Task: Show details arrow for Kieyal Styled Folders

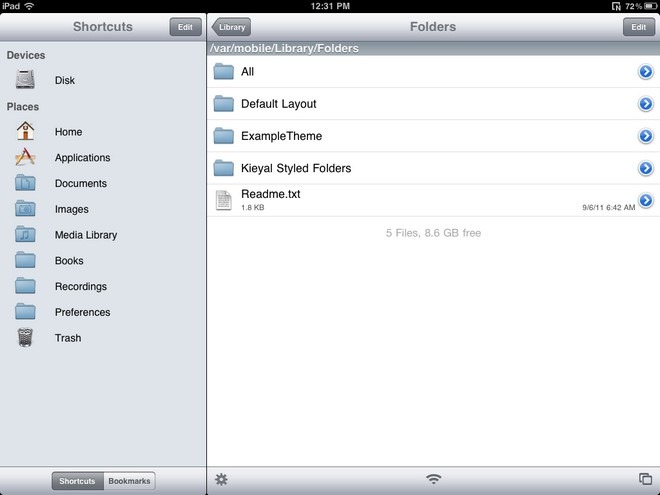Action: [x=645, y=168]
